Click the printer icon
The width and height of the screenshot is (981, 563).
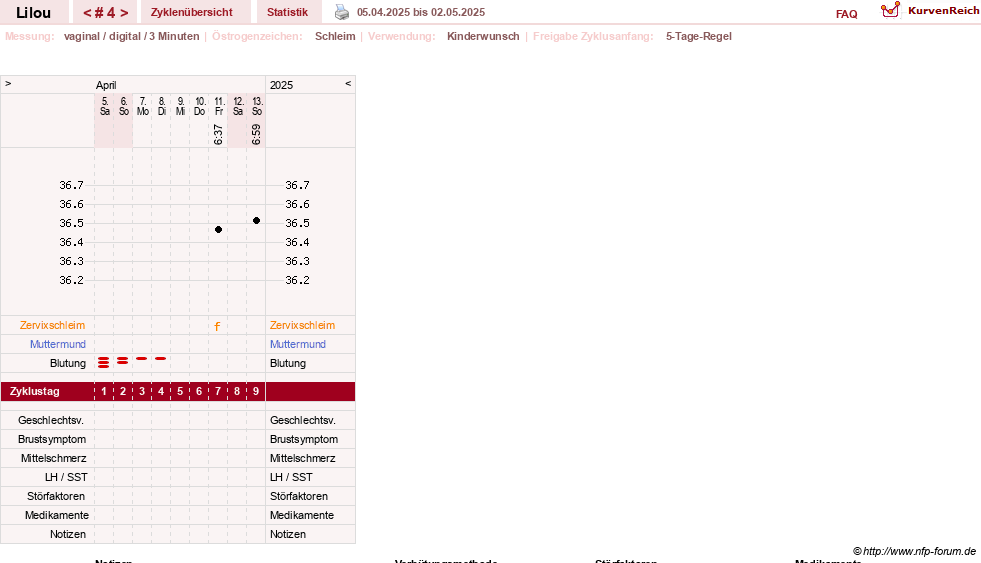coord(342,12)
